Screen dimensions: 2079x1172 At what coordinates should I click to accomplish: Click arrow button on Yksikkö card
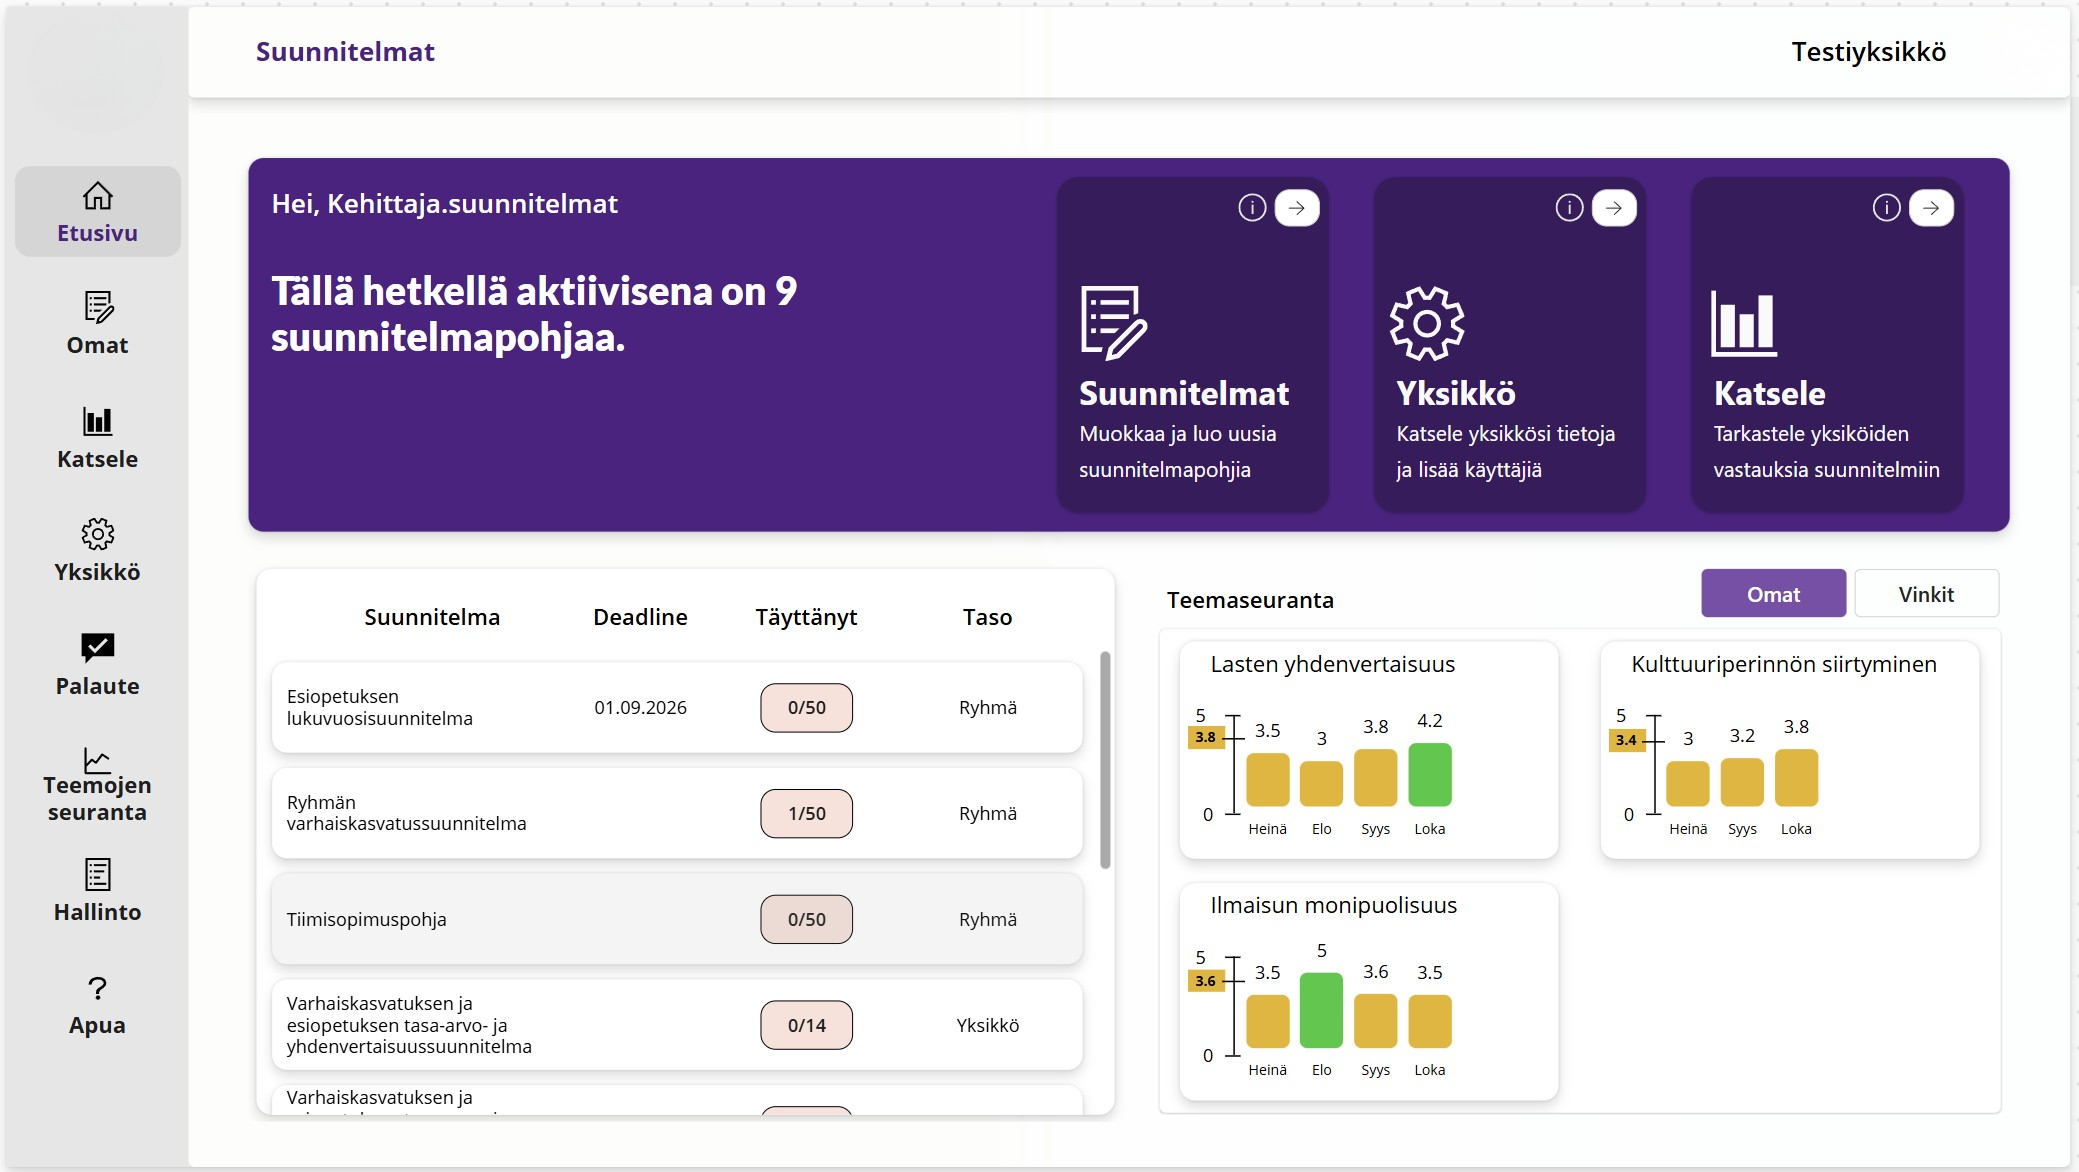[x=1614, y=208]
